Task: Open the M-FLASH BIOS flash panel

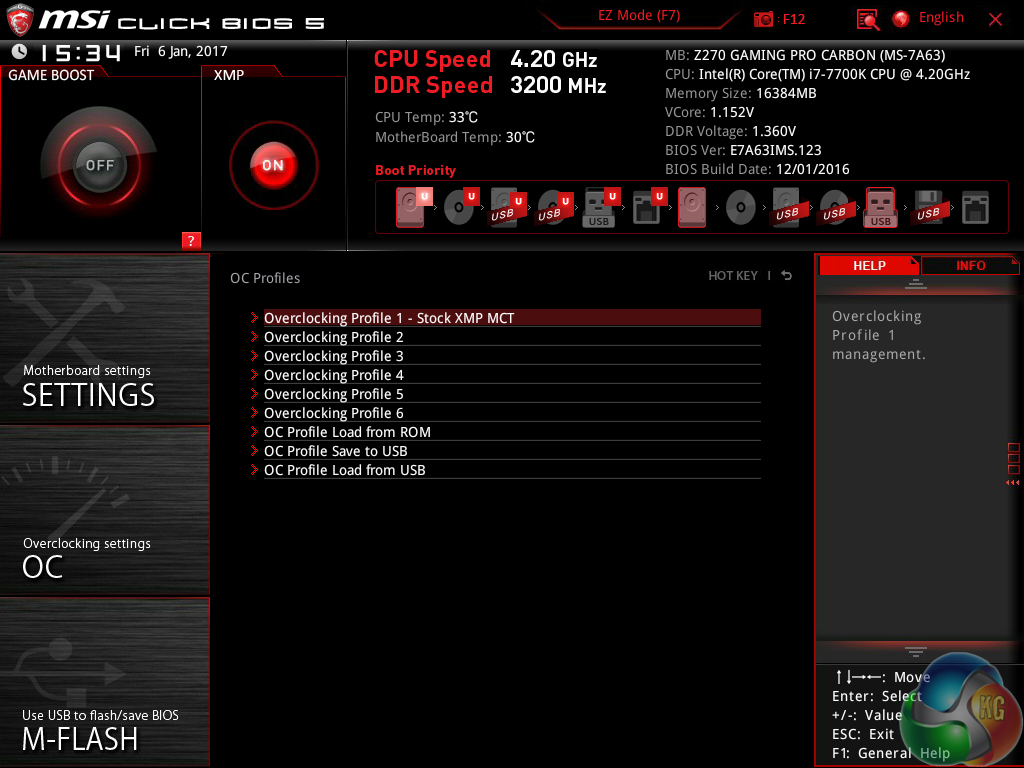Action: [104, 682]
